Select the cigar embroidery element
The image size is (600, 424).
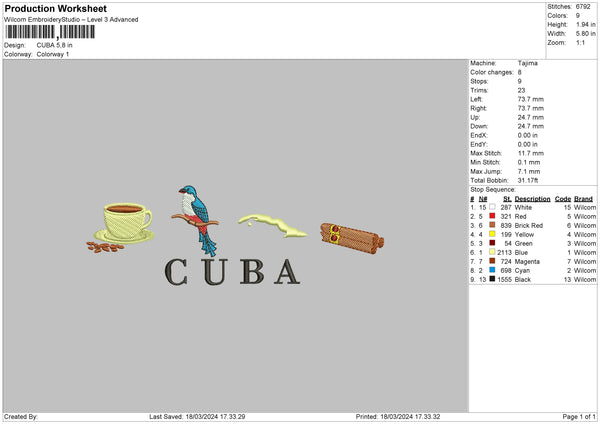pyautogui.click(x=352, y=238)
